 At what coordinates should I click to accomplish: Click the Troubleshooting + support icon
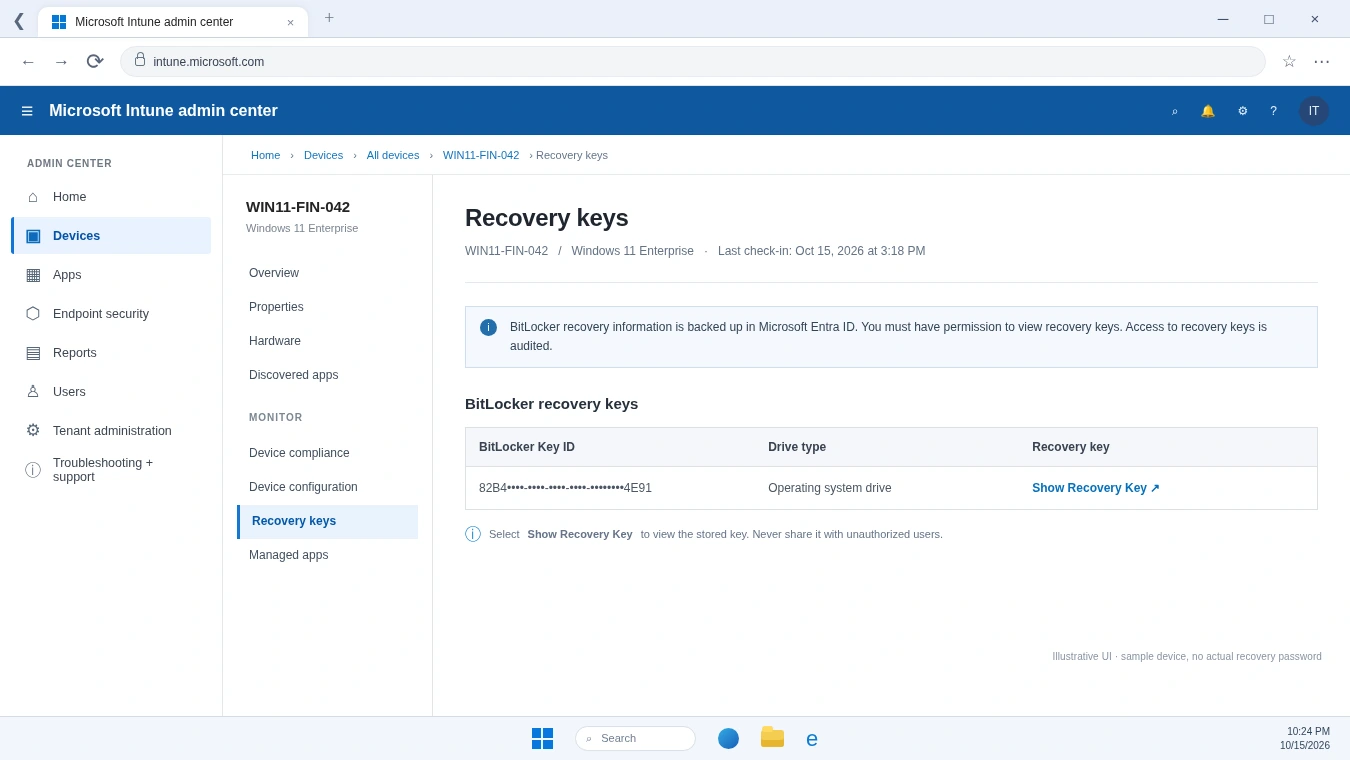pos(33,470)
